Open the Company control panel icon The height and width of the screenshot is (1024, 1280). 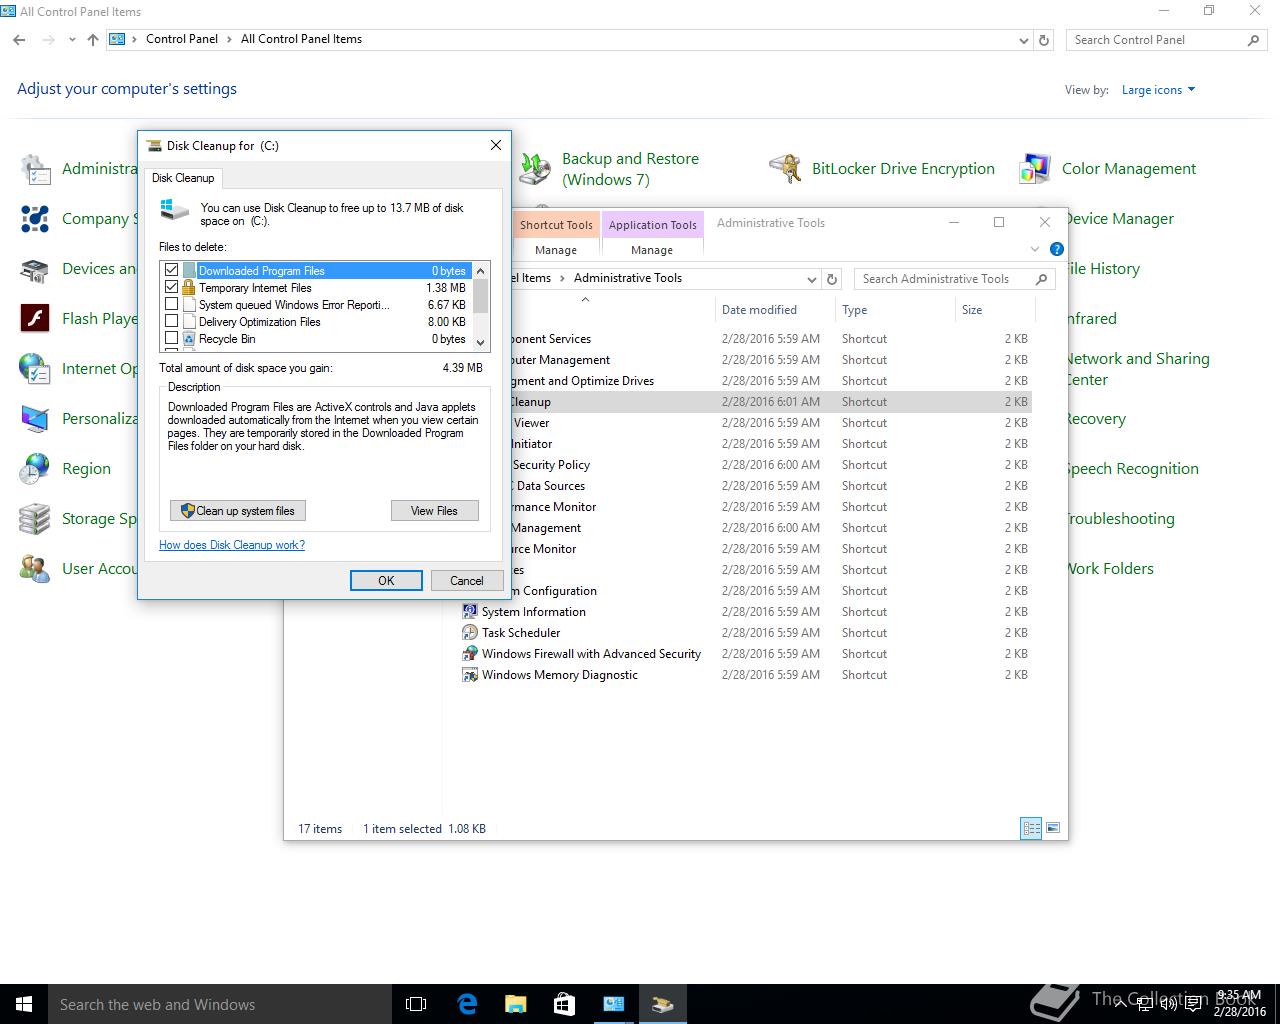point(36,219)
